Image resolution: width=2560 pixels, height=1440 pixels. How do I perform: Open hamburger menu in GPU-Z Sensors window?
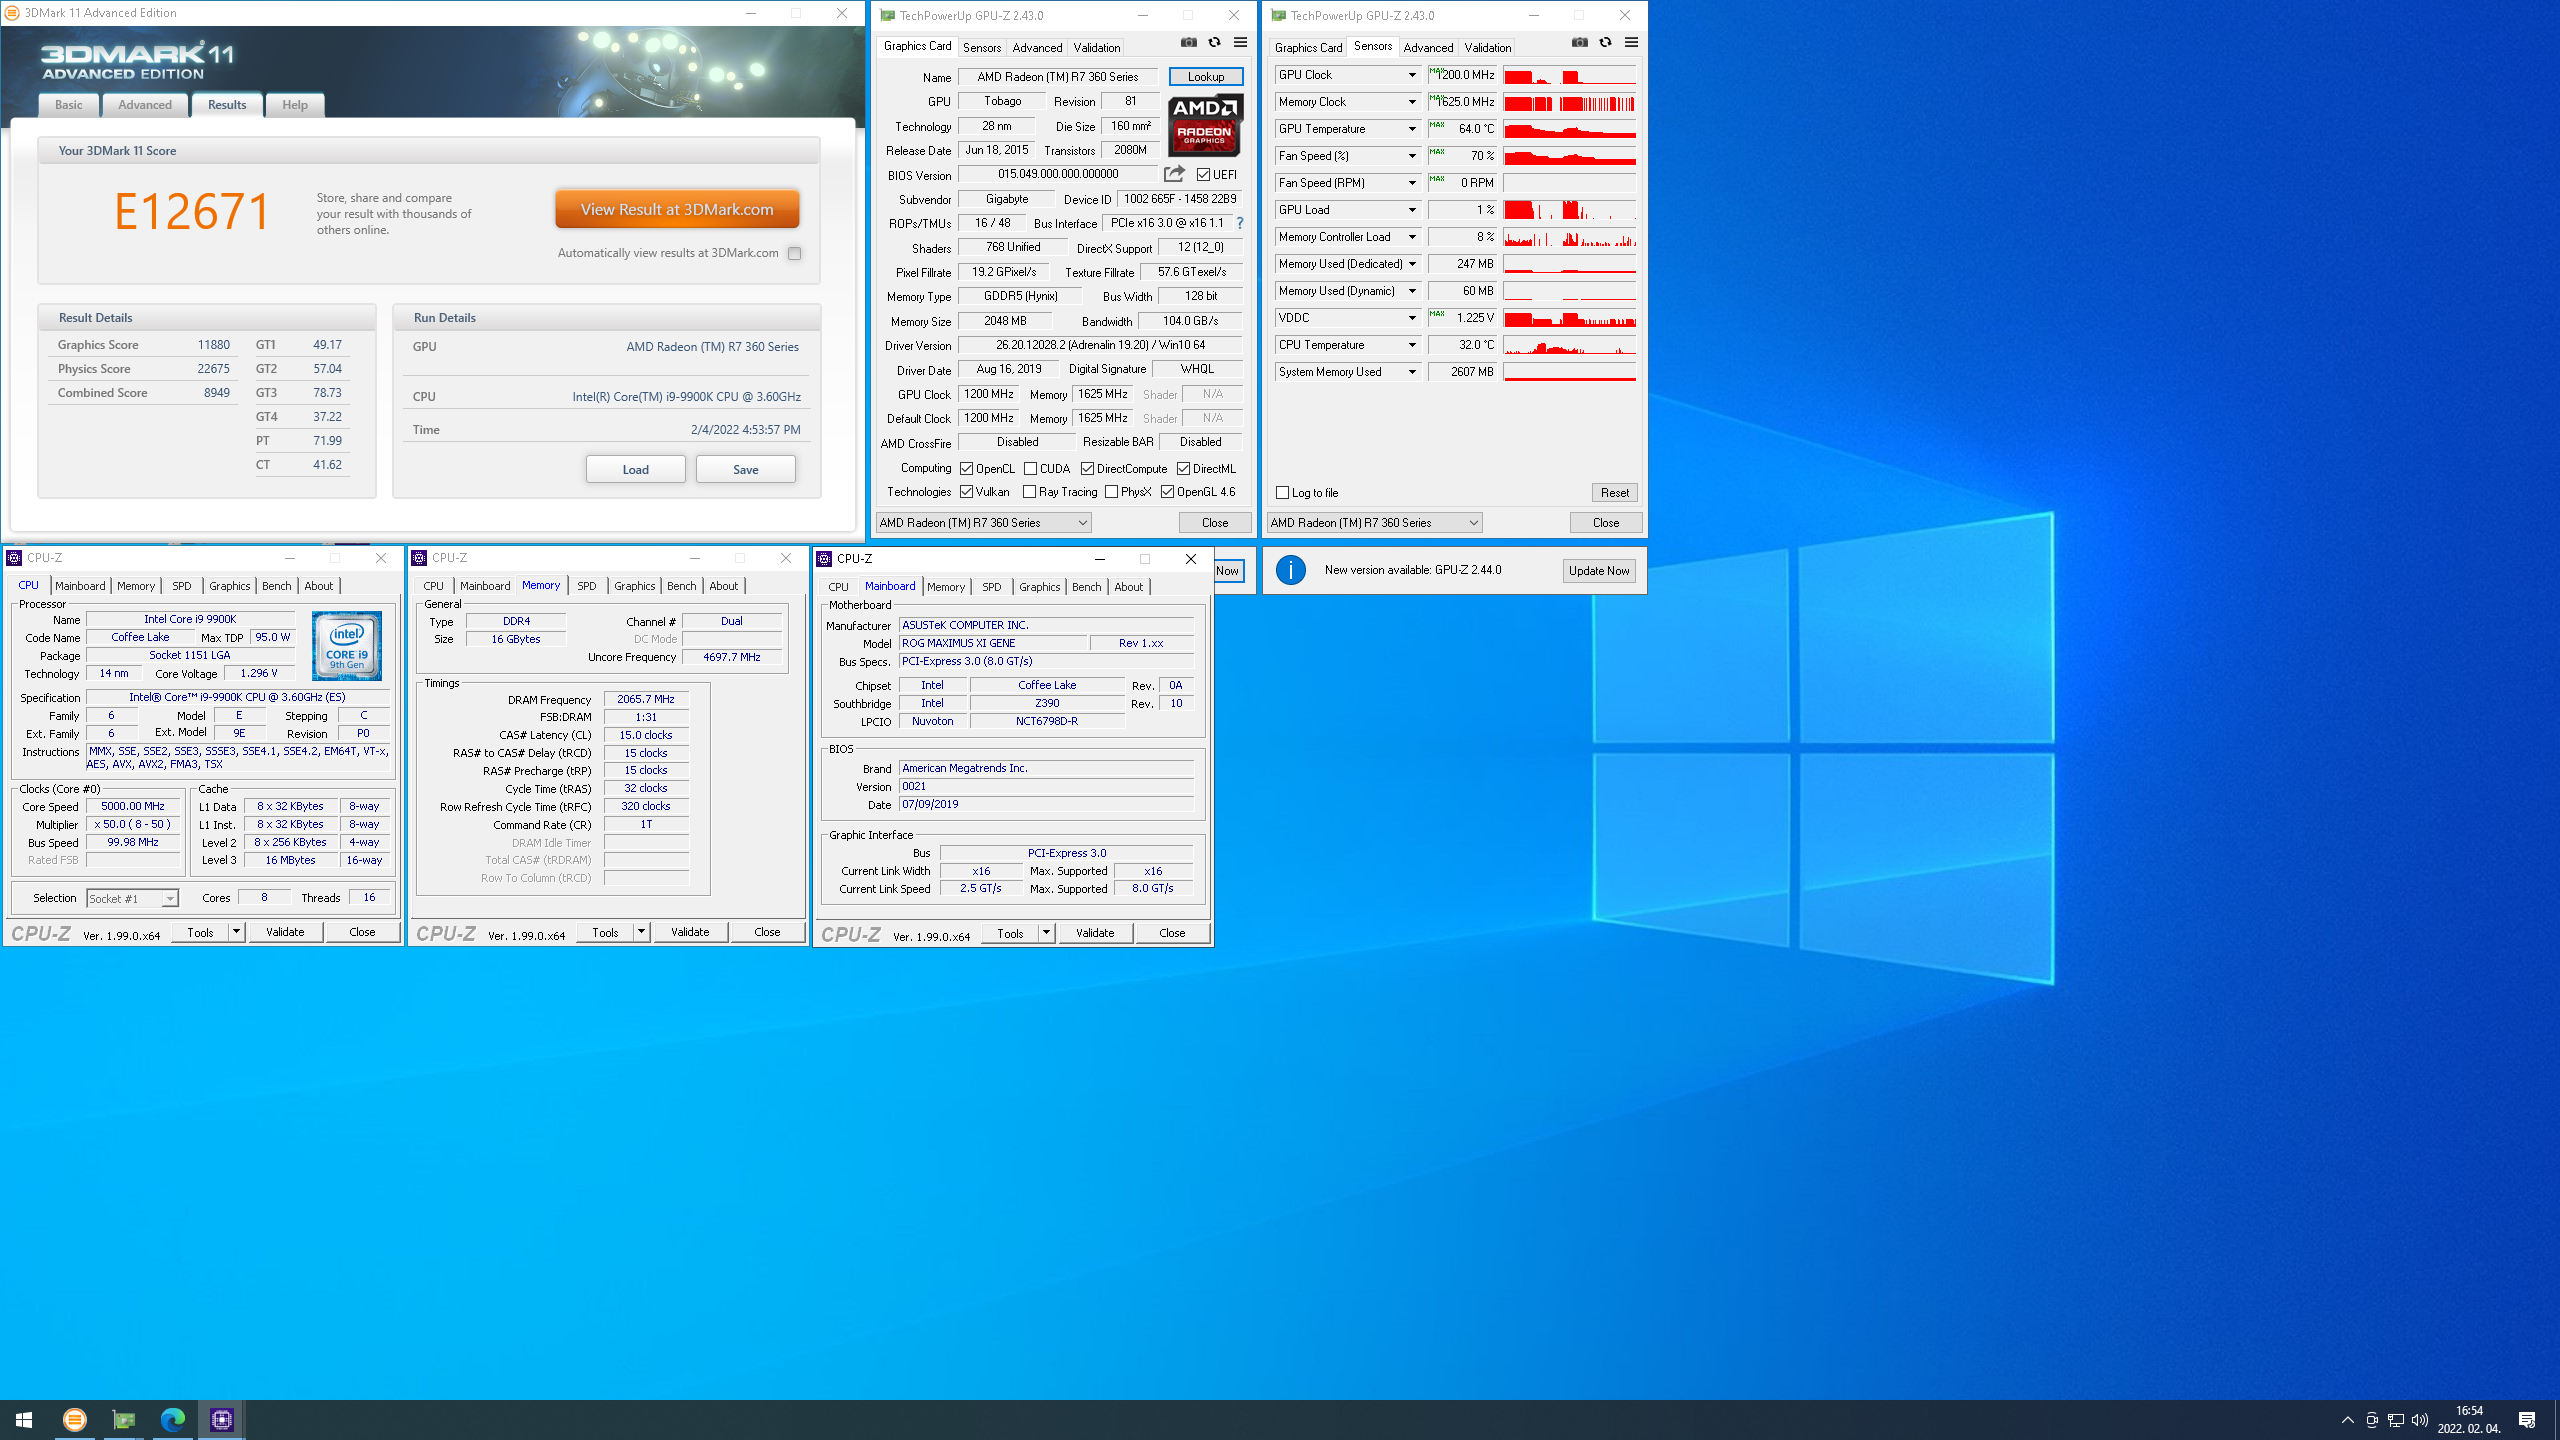click(x=1631, y=43)
